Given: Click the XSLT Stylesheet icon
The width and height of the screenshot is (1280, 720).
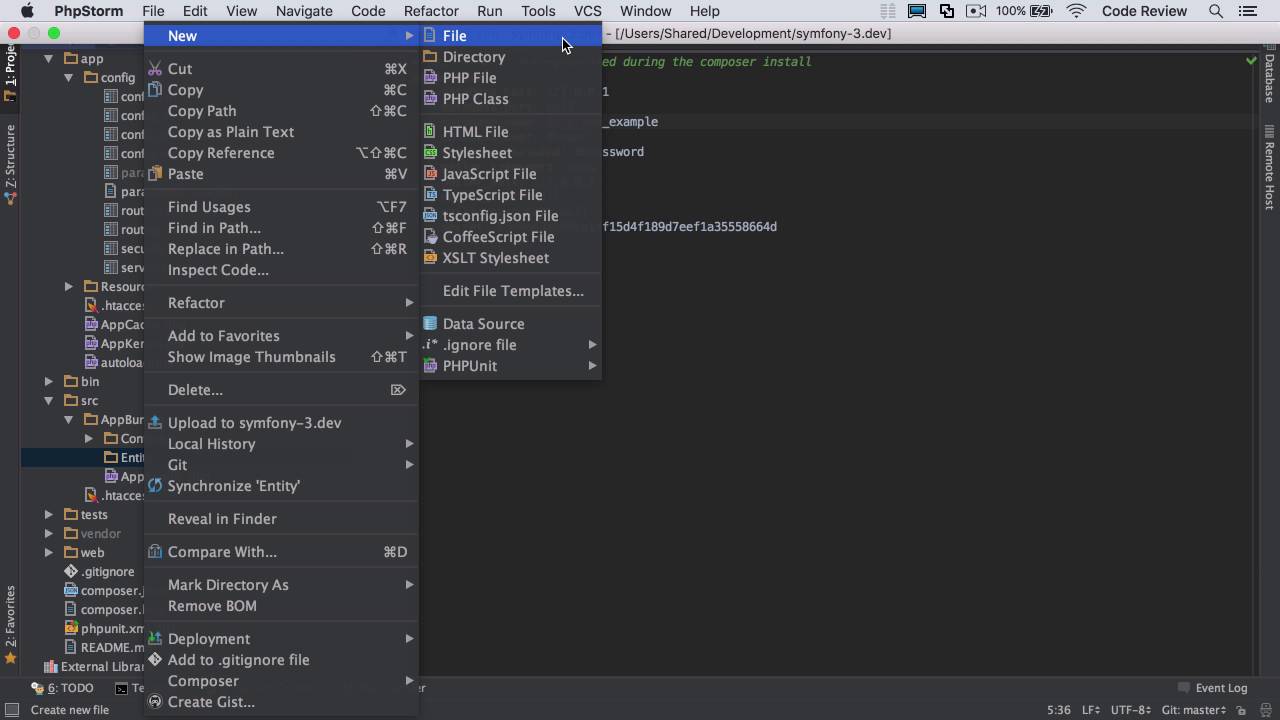Looking at the screenshot, I should pyautogui.click(x=430, y=258).
